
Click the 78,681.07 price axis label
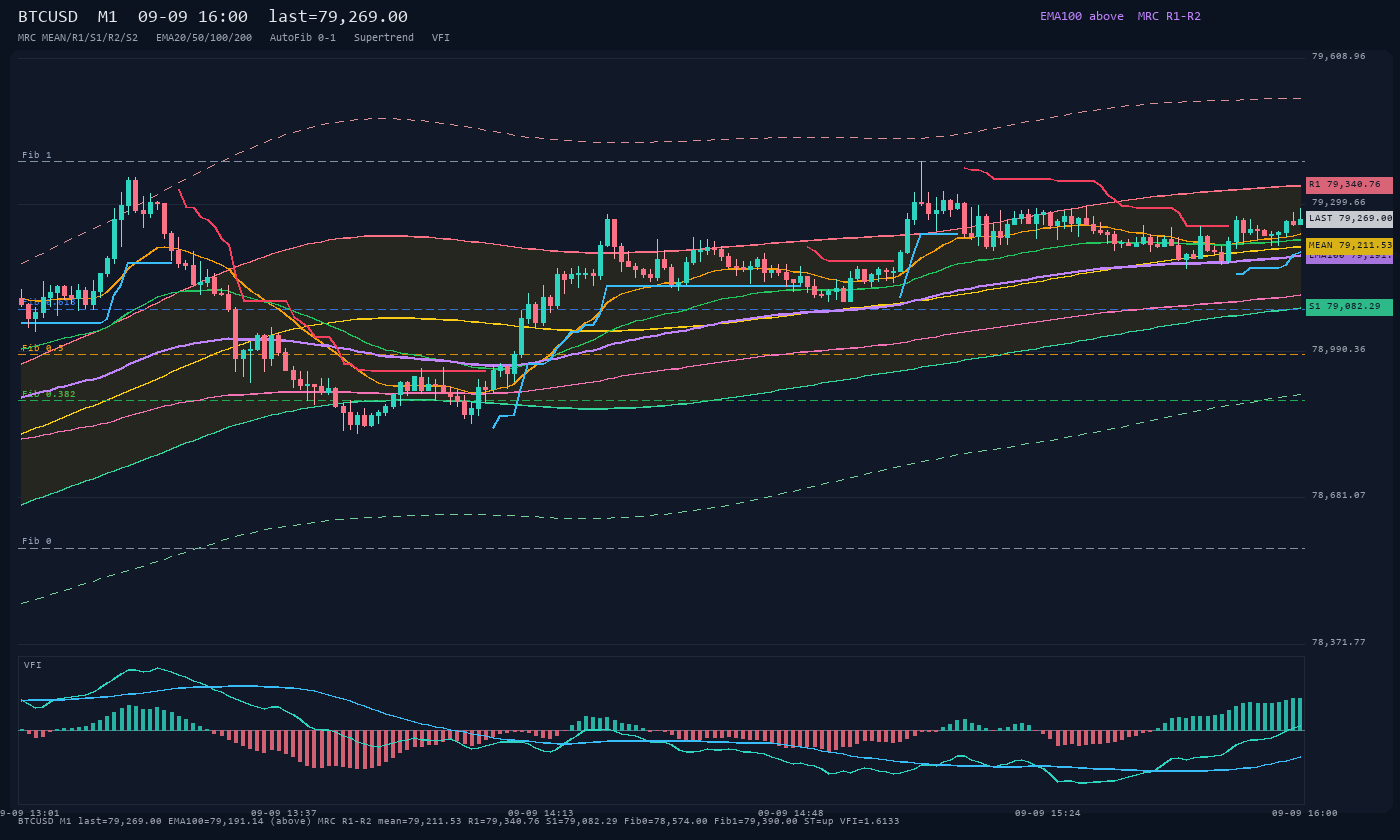tap(1338, 496)
